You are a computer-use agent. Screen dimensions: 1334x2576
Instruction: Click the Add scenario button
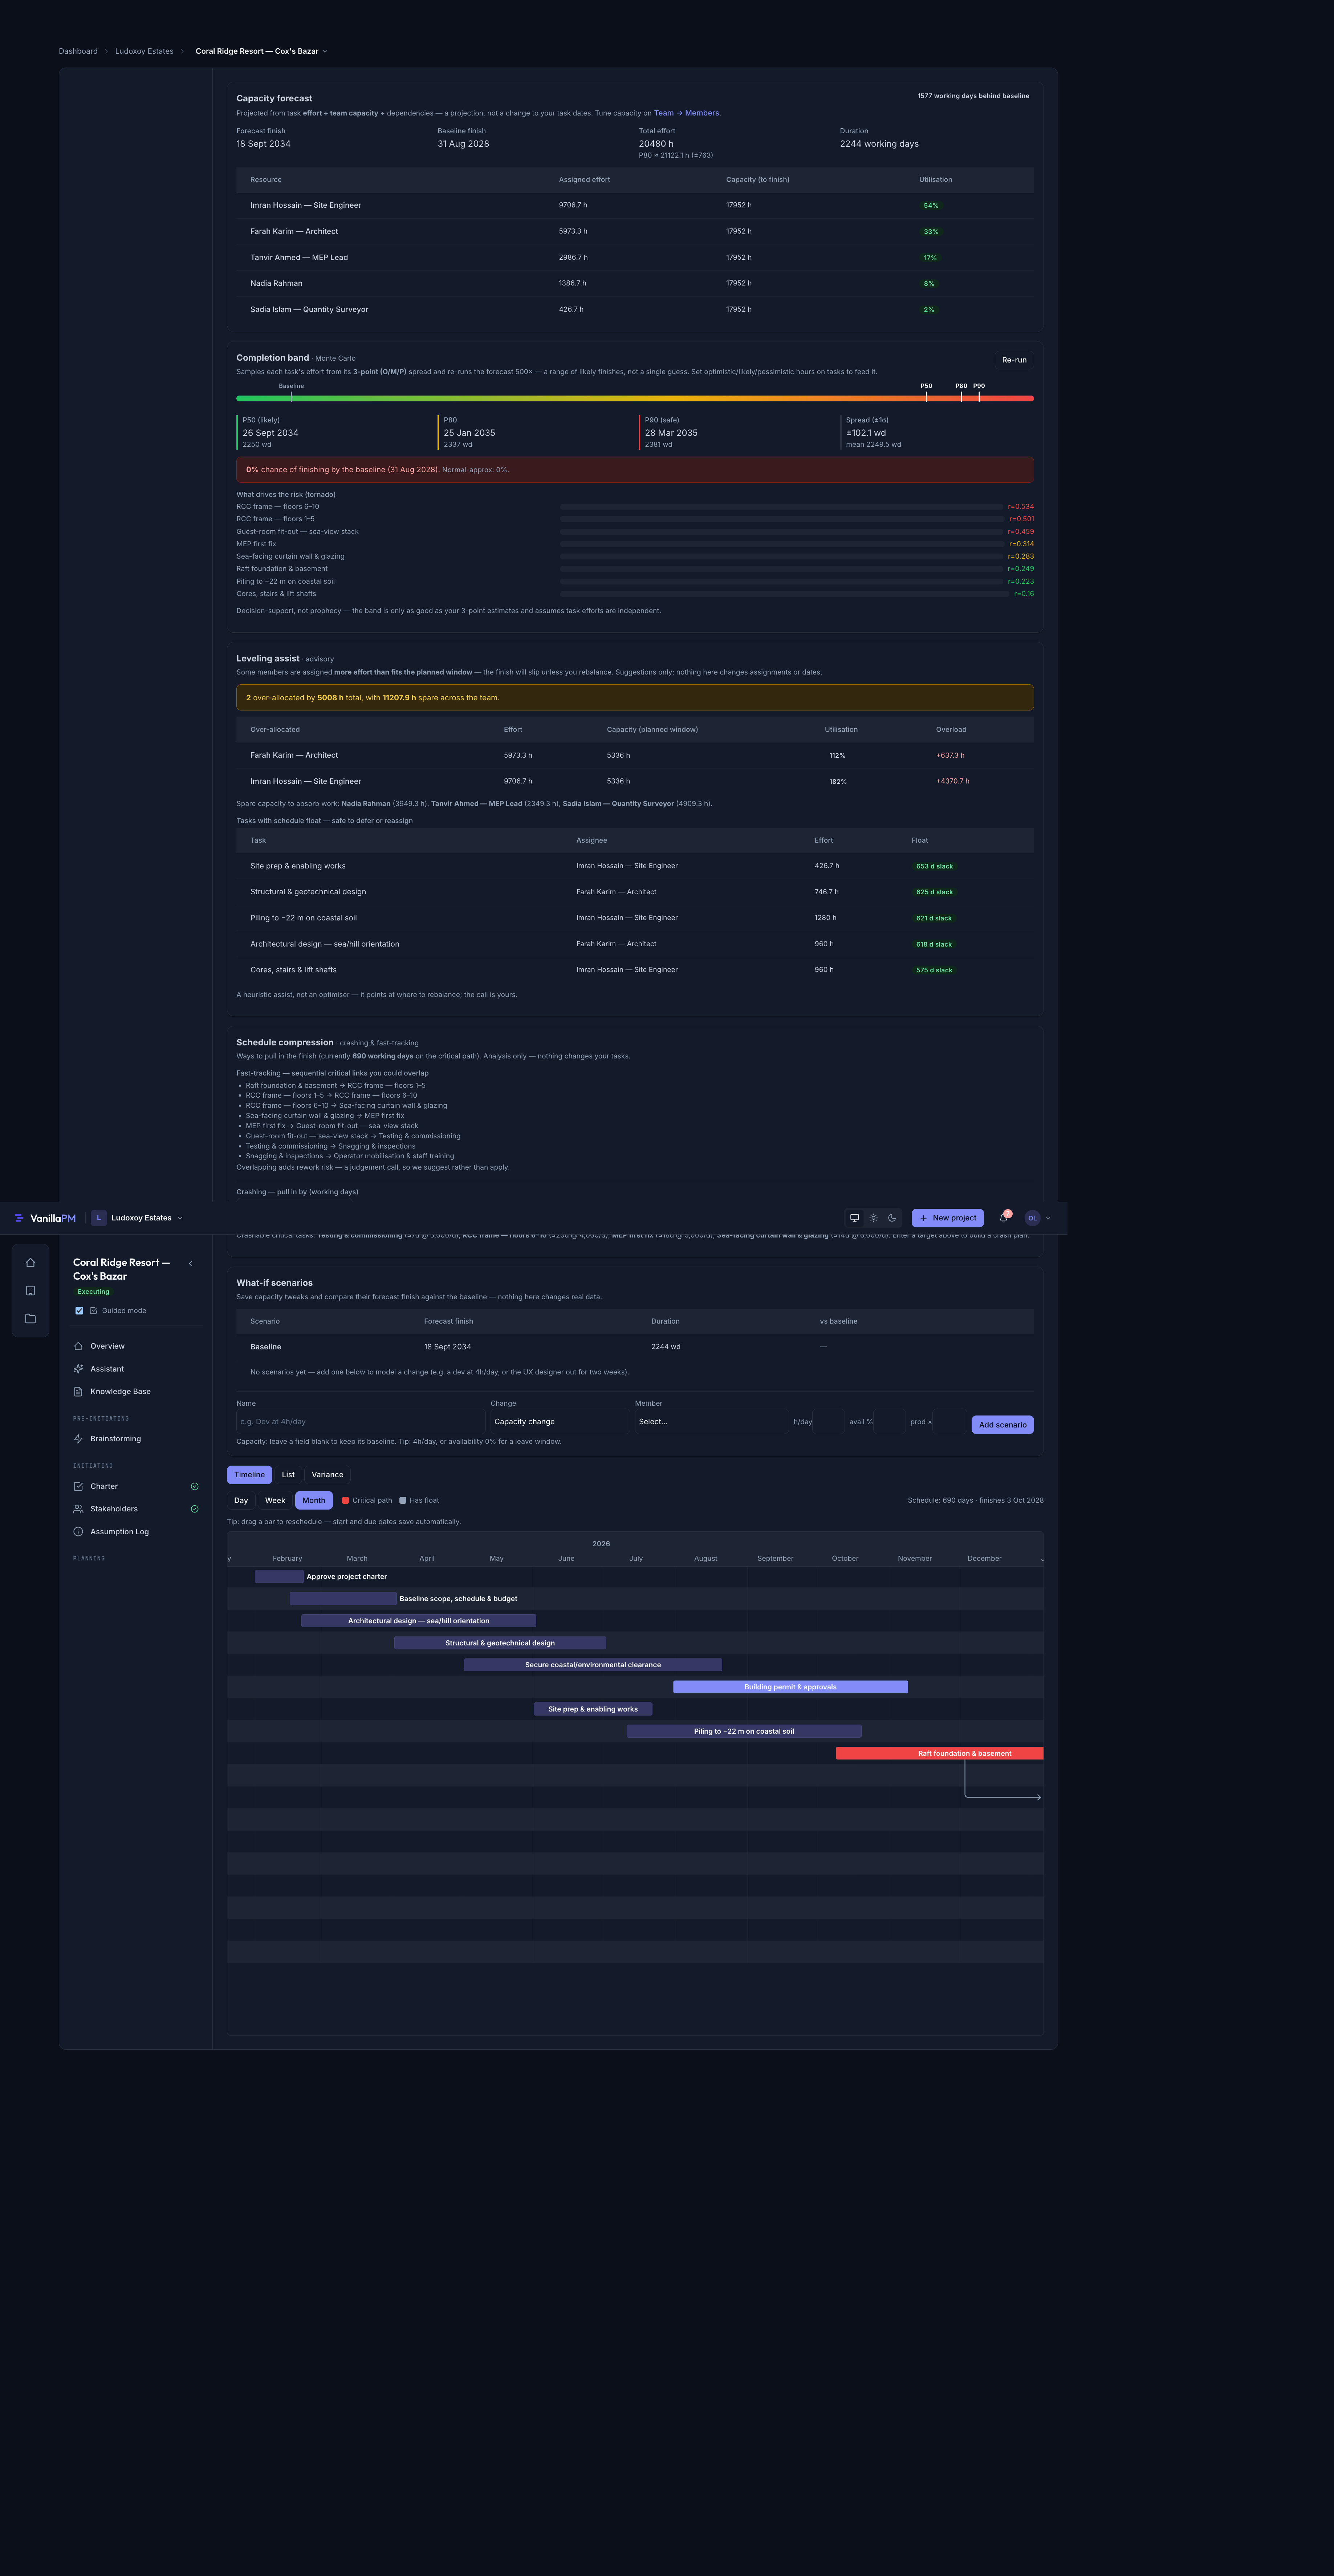pos(1002,1425)
